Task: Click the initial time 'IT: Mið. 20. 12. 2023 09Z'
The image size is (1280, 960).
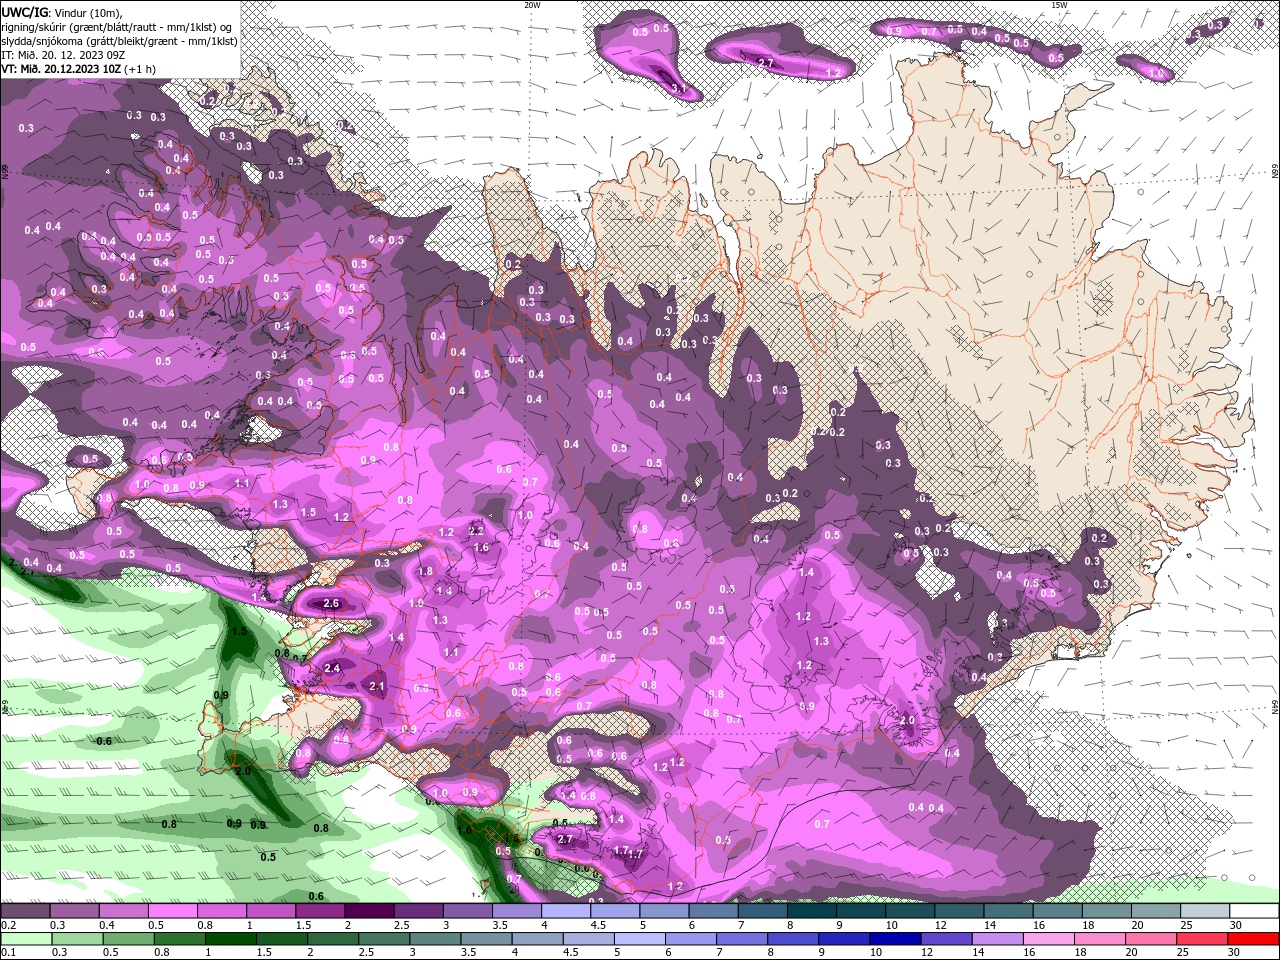Action: coord(61,55)
